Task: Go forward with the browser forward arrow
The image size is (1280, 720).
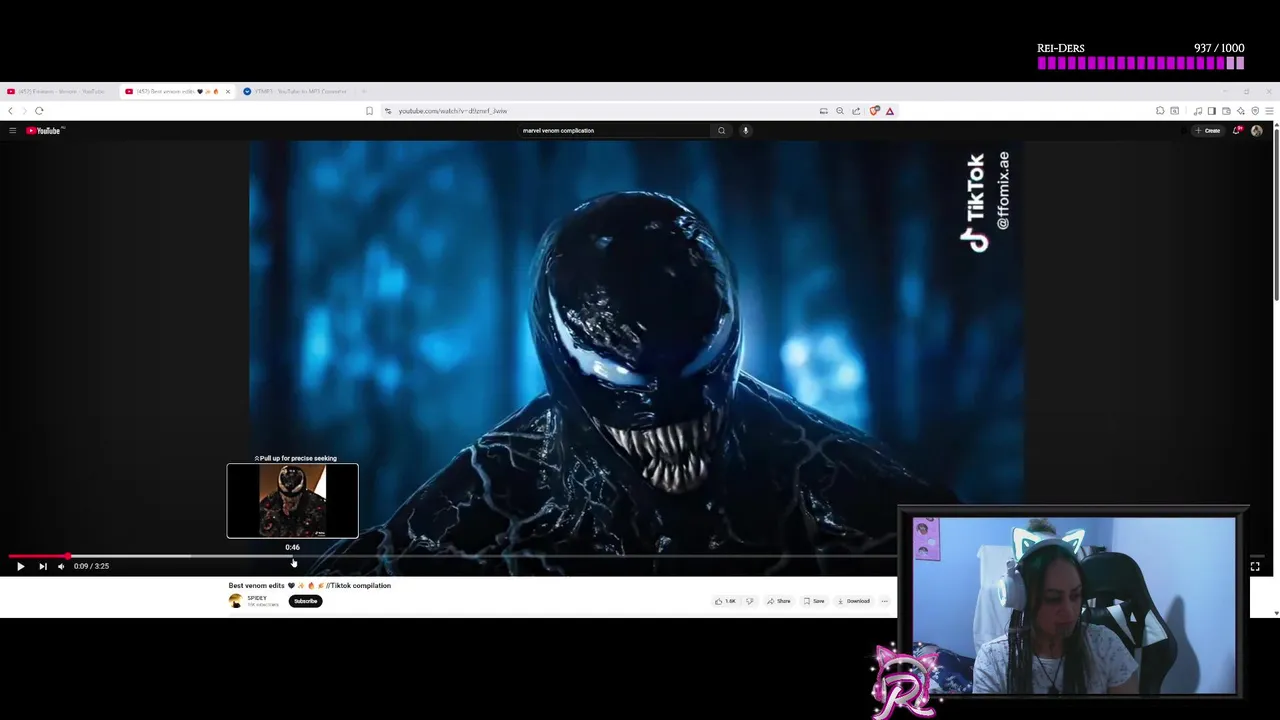Action: point(24,111)
